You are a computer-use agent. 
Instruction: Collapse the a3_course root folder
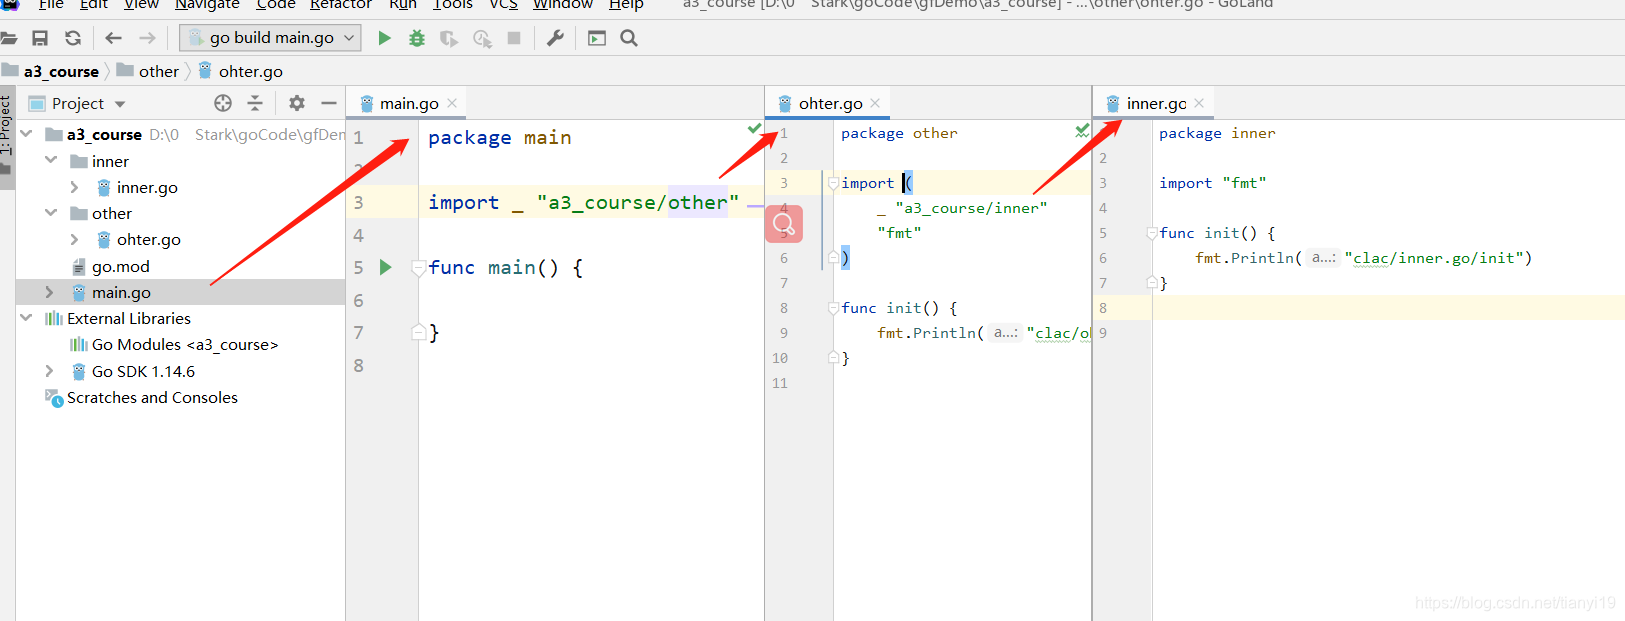[x=27, y=133]
